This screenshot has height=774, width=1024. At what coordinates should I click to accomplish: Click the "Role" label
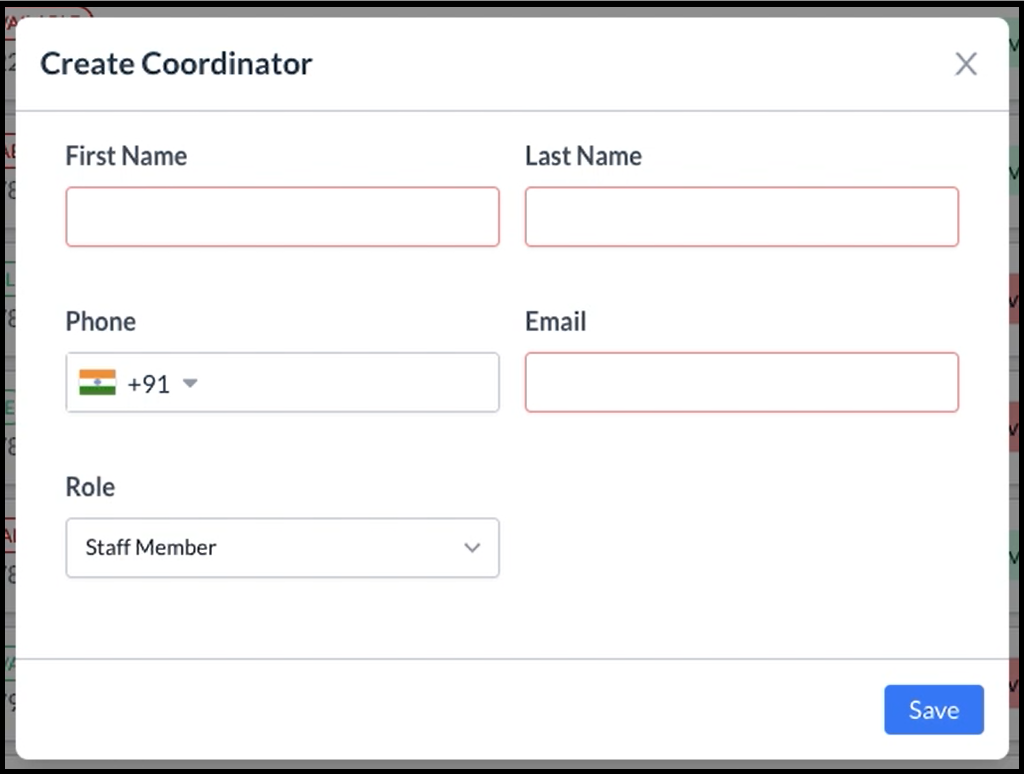[x=89, y=487]
